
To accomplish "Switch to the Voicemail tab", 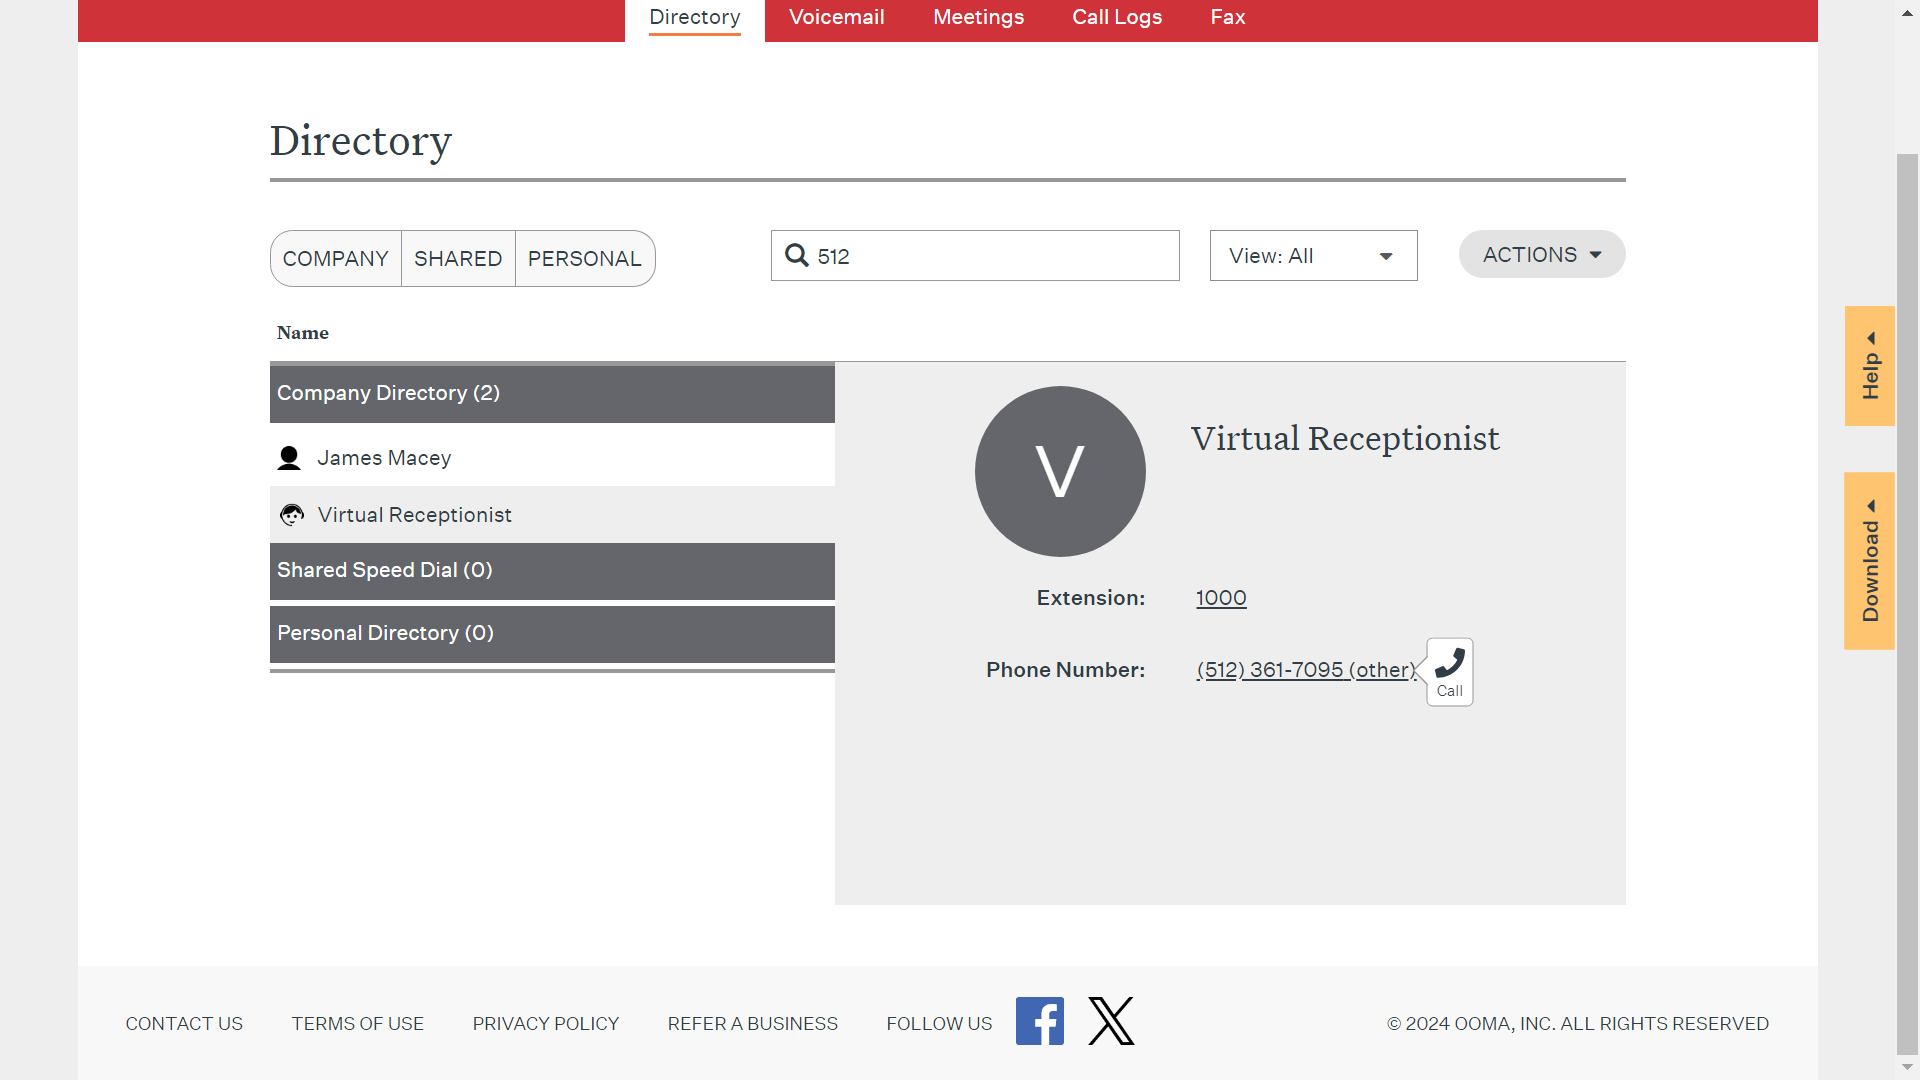I will click(836, 17).
